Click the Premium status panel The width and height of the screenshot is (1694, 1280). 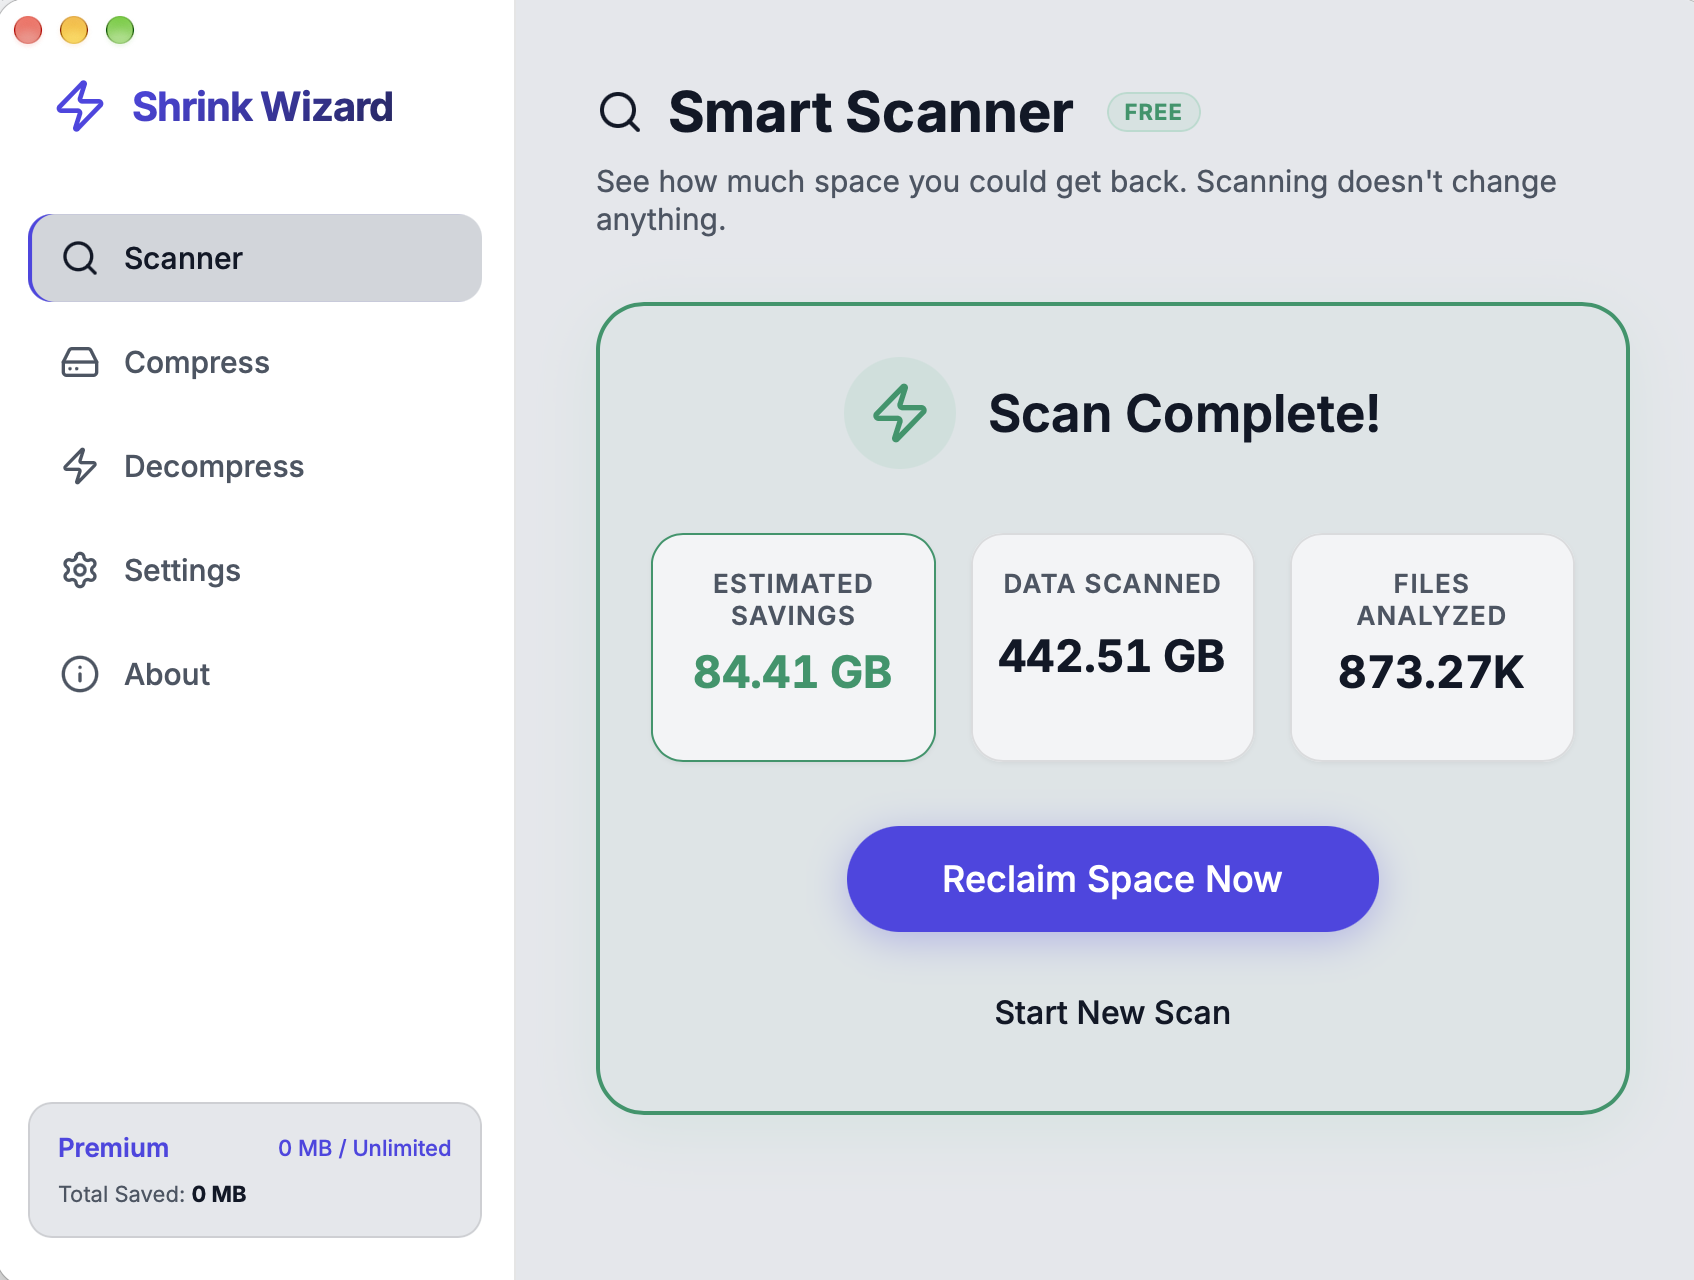pos(255,1170)
